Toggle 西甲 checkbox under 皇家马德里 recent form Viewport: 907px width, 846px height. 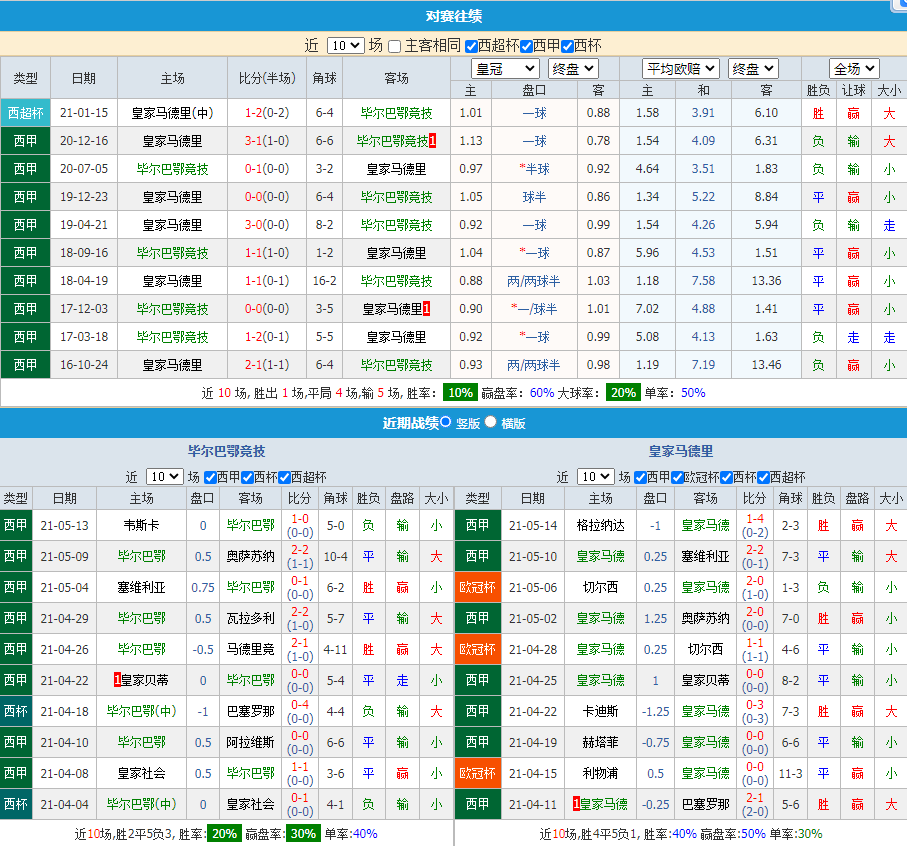pyautogui.click(x=640, y=478)
